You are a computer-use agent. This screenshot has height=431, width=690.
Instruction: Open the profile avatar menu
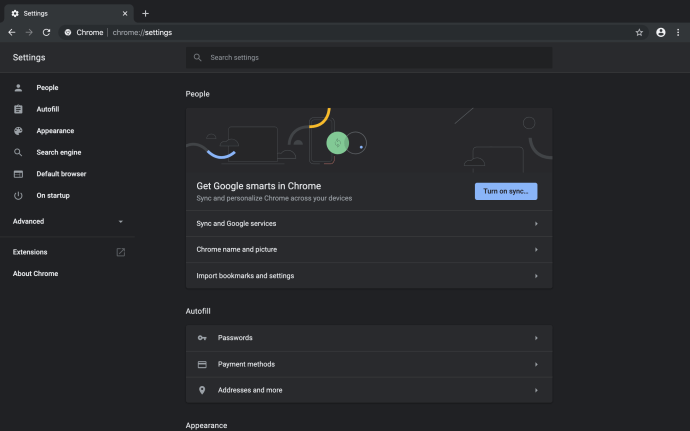click(661, 33)
